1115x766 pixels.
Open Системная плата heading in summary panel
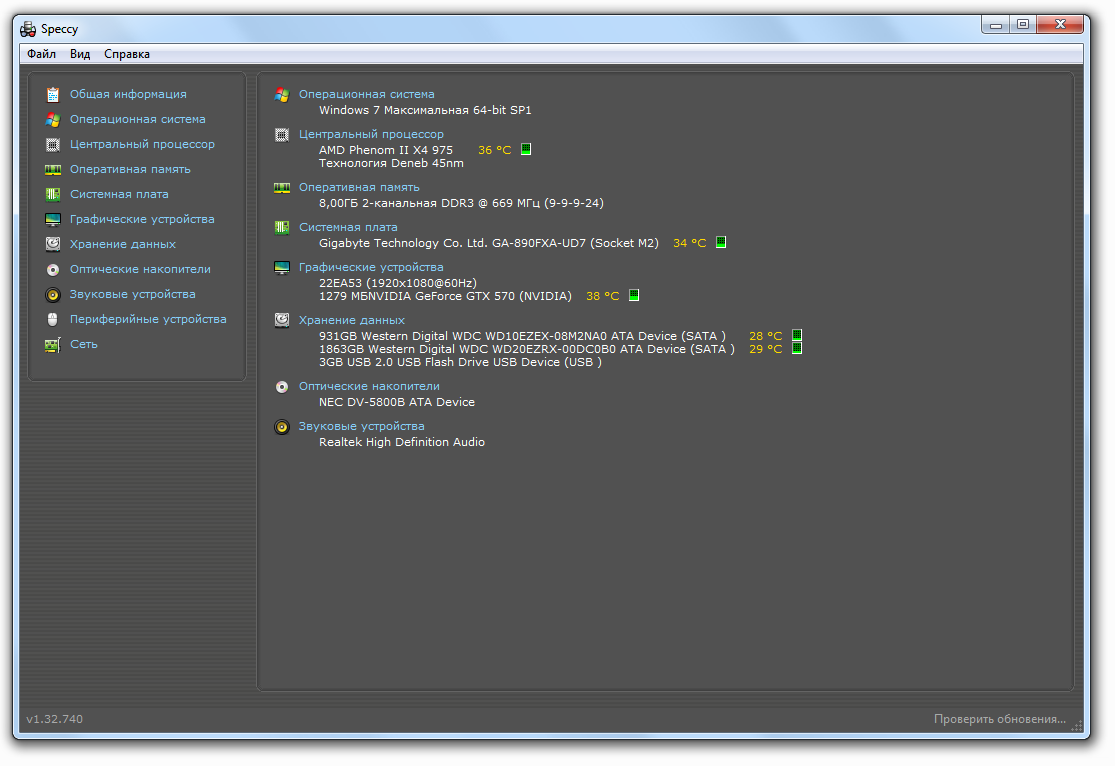pos(348,227)
